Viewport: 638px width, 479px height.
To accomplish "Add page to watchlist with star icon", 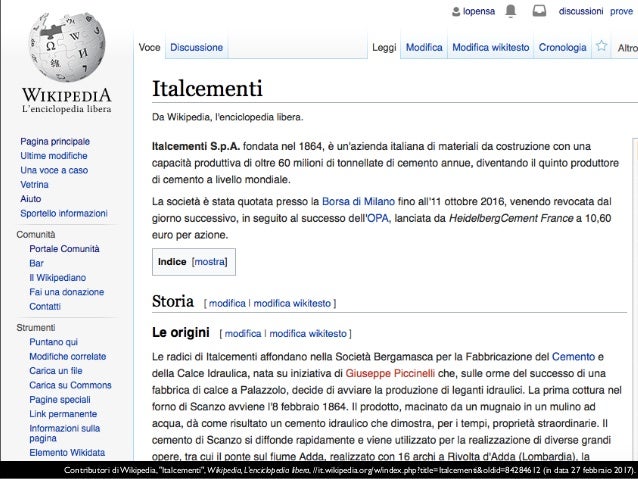I will (x=601, y=46).
